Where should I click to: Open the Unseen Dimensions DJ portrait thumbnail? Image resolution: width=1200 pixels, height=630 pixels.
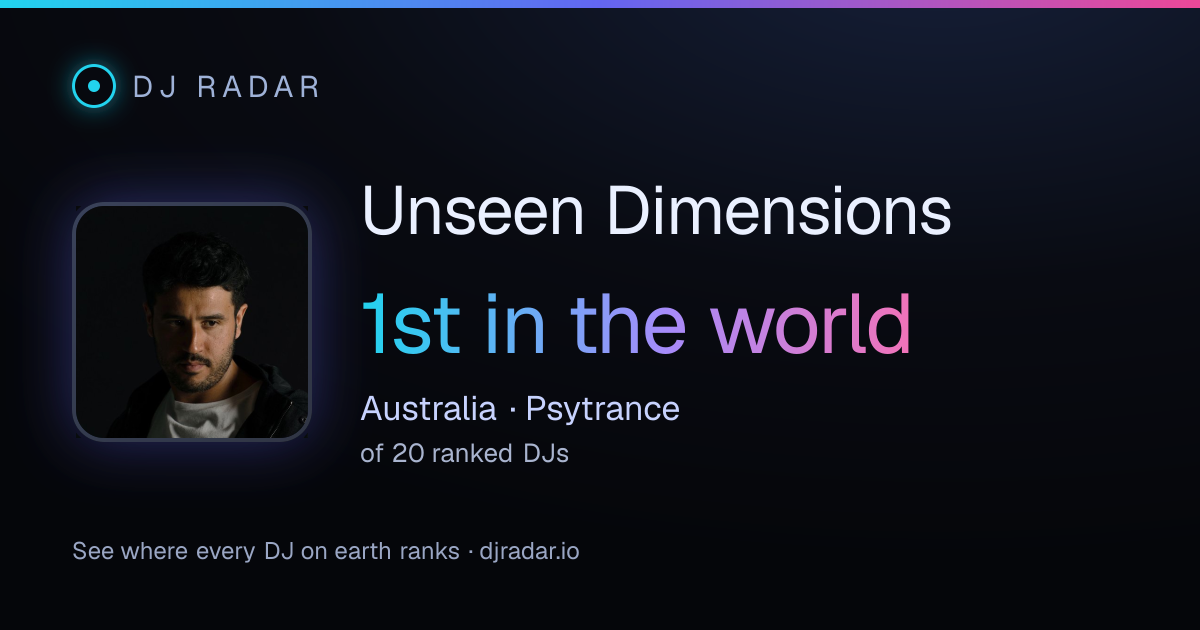192,322
